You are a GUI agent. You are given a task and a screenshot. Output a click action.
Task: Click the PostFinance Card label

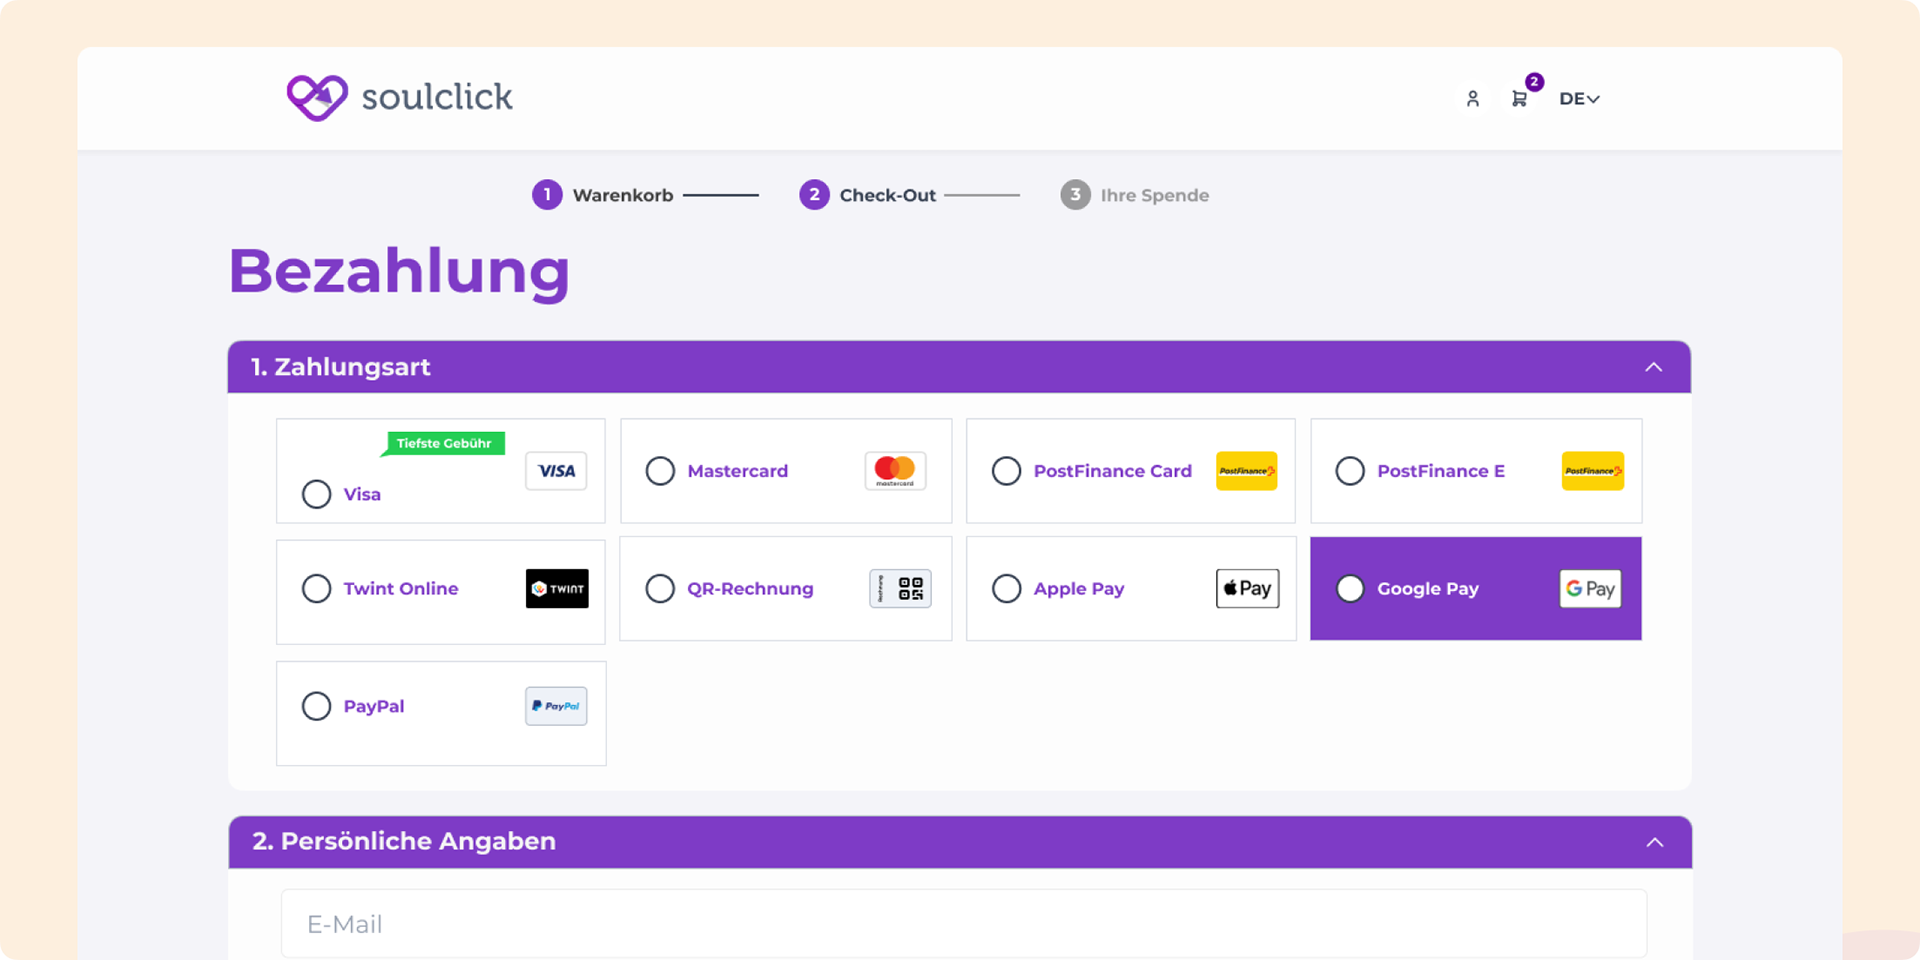click(x=1112, y=471)
